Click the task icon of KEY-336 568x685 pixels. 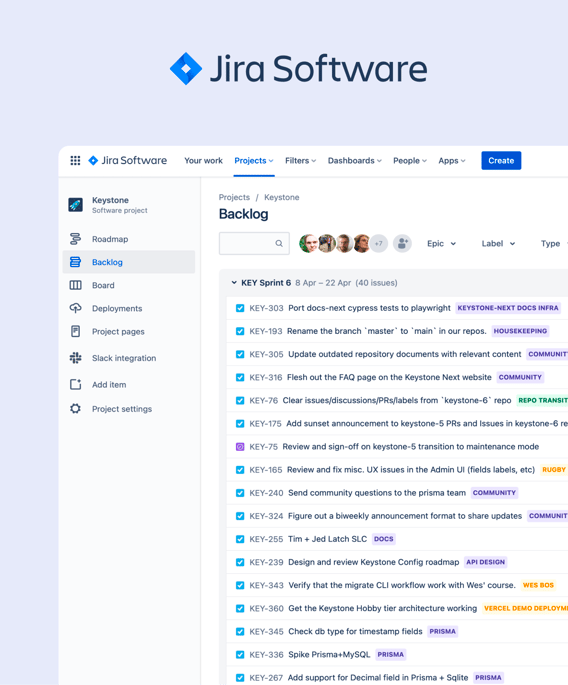point(240,655)
